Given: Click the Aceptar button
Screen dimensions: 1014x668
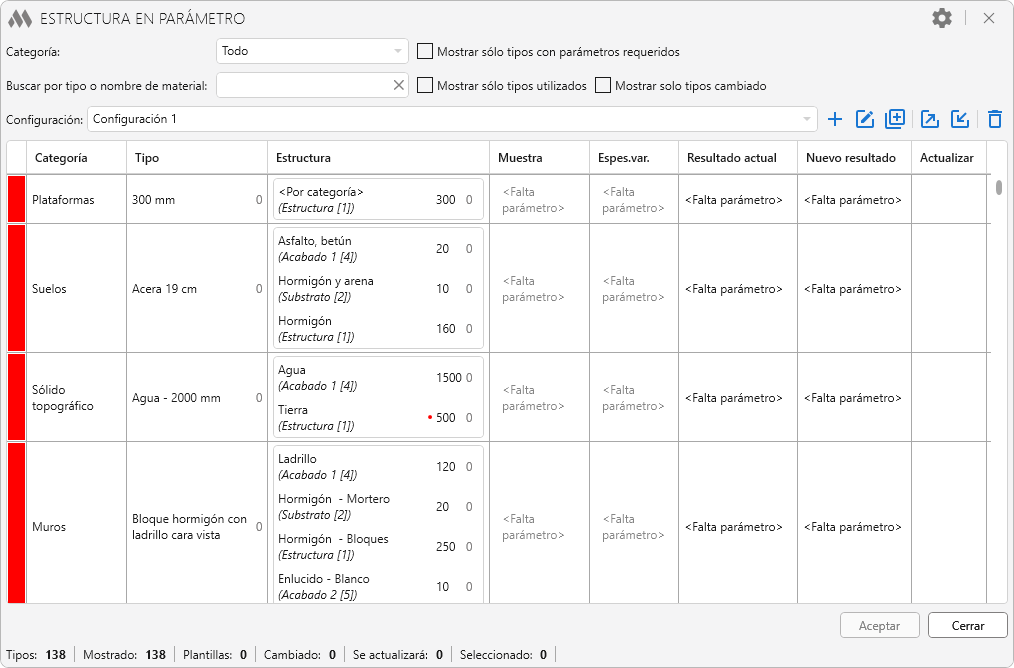Looking at the screenshot, I should click(880, 626).
